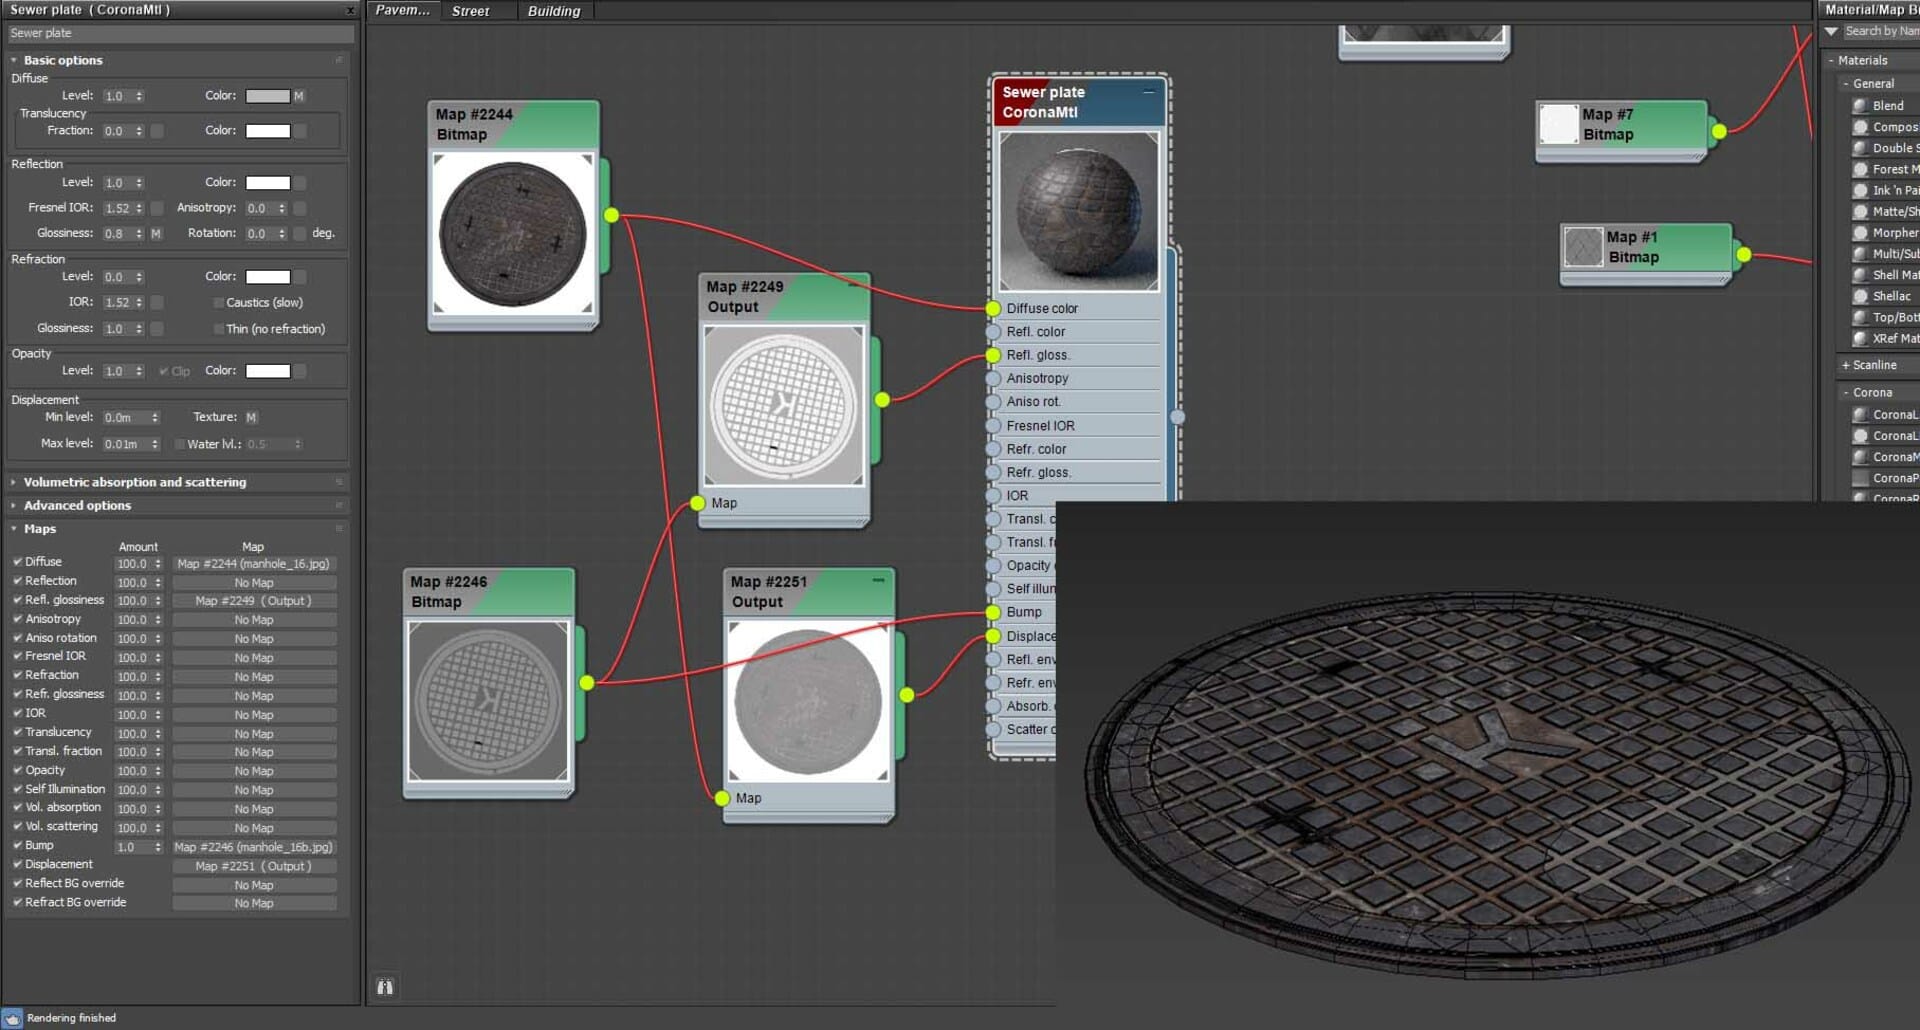This screenshot has width=1920, height=1030.
Task: Click the Glossiness M map button
Action: pos(156,233)
